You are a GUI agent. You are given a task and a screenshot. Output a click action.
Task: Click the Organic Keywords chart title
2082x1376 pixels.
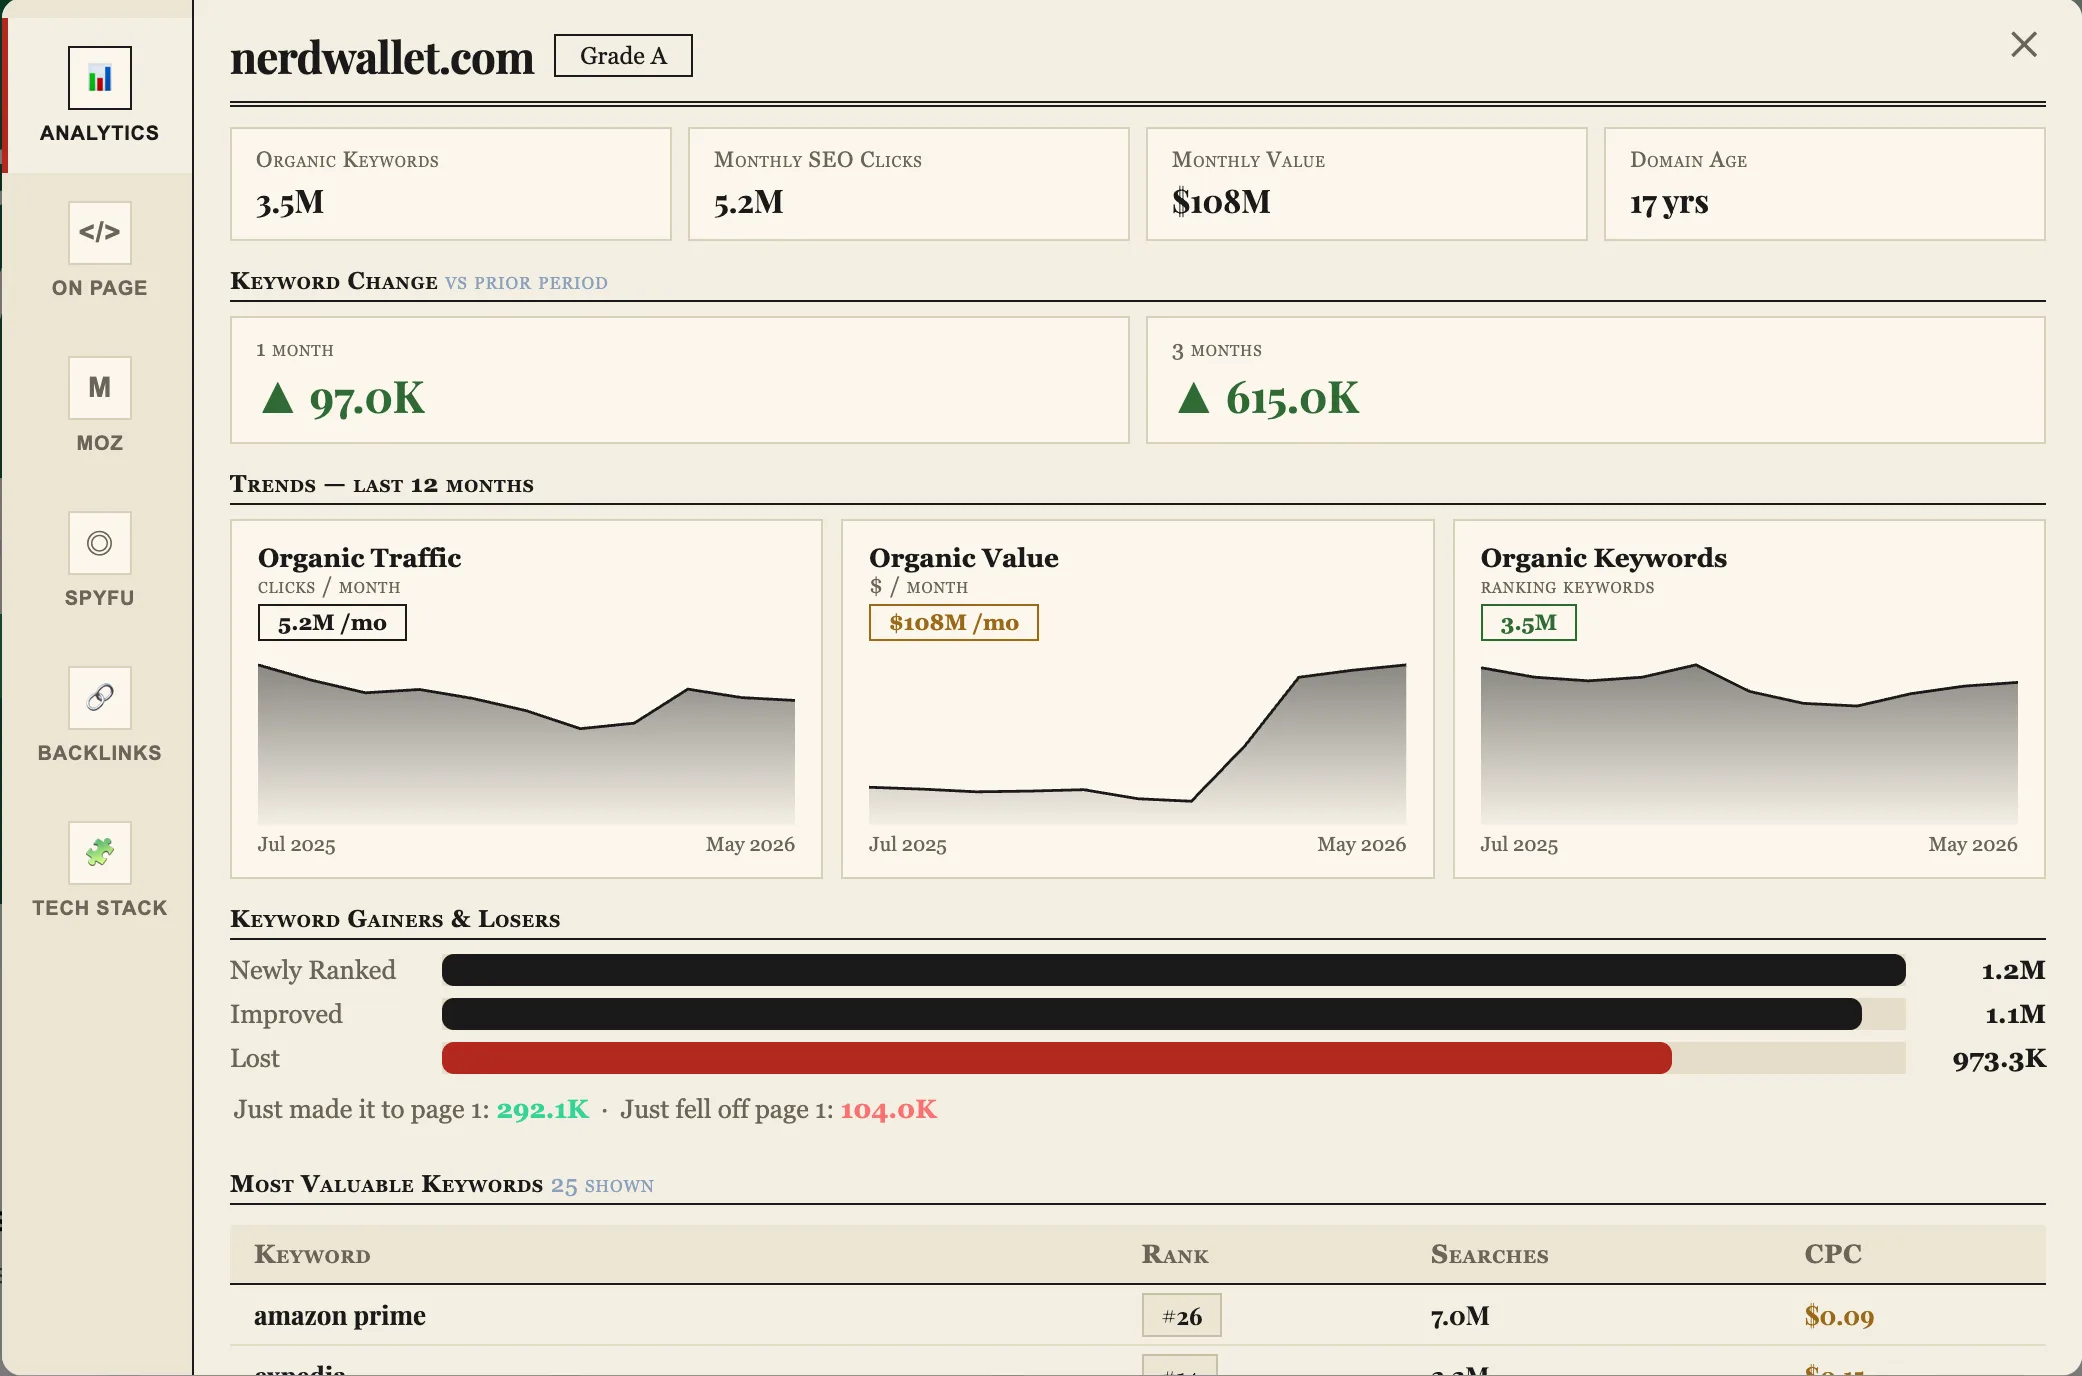(1604, 558)
